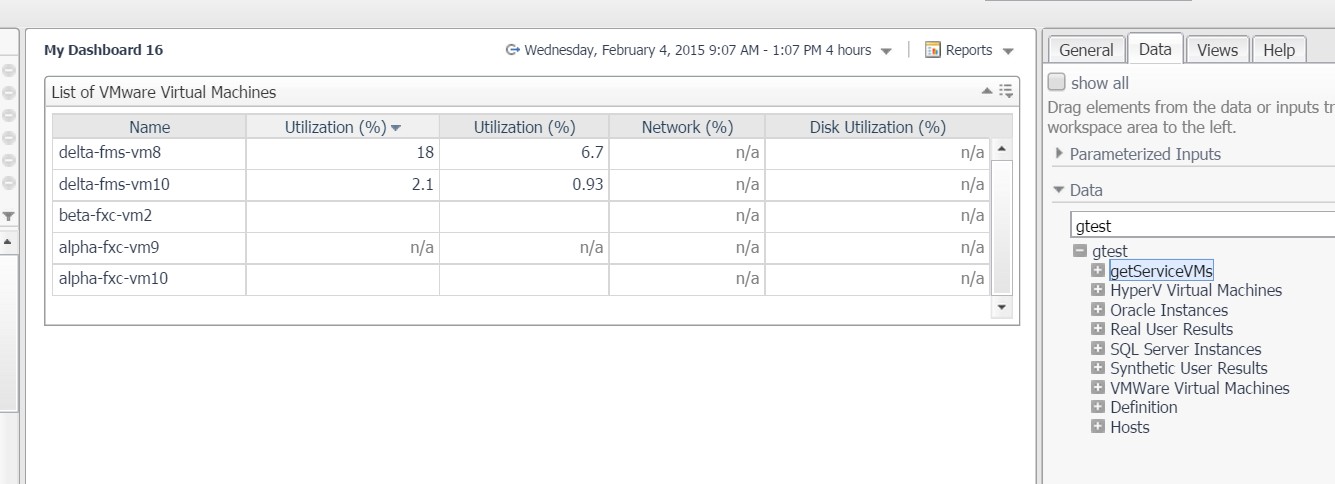The image size is (1335, 484).
Task: Click the Reports icon
Action: click(933, 50)
